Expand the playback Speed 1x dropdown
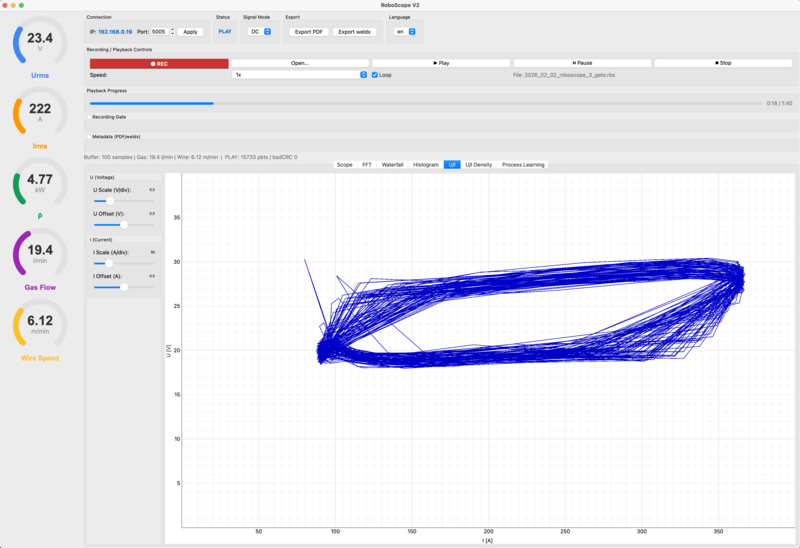 tap(299, 75)
